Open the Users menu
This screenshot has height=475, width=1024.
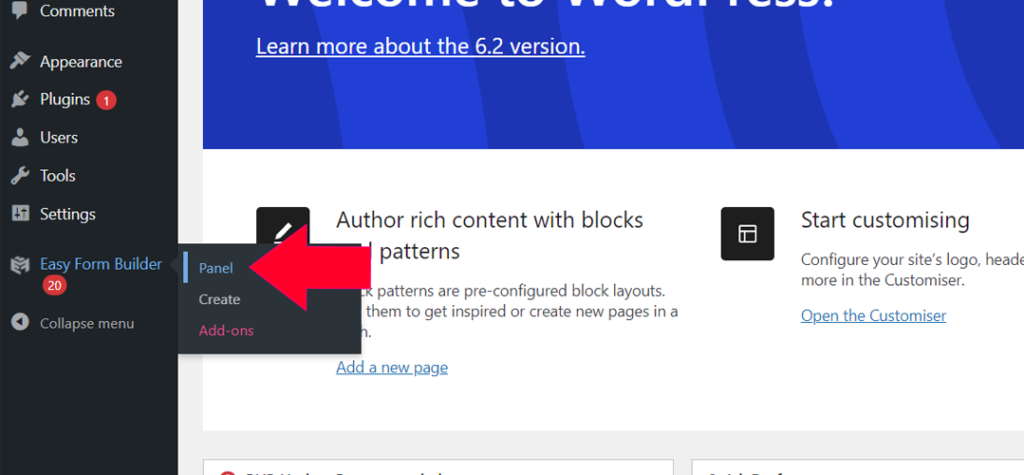(59, 138)
